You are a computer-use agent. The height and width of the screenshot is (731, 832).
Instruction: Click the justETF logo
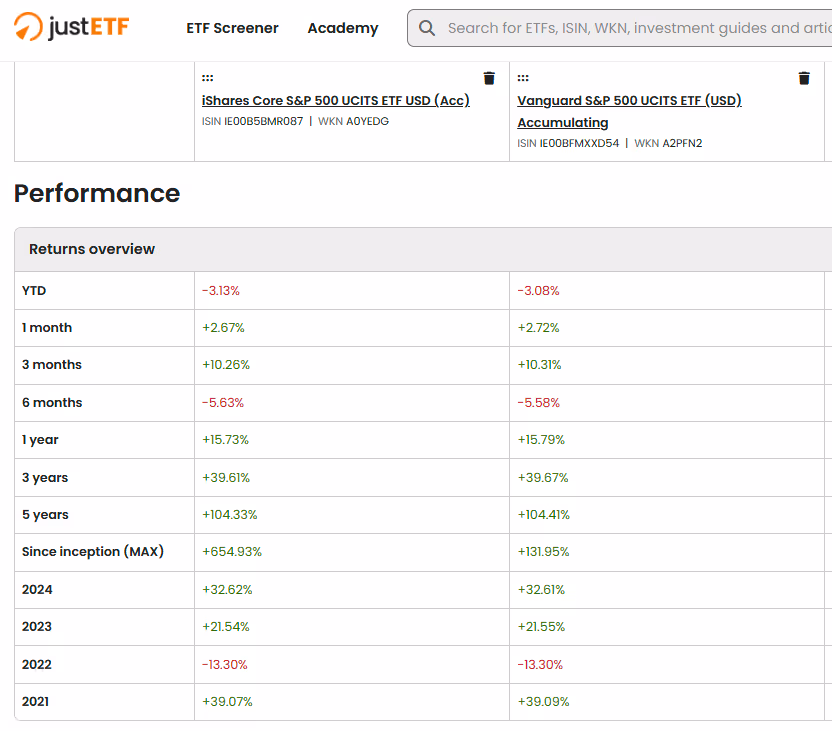click(x=72, y=27)
